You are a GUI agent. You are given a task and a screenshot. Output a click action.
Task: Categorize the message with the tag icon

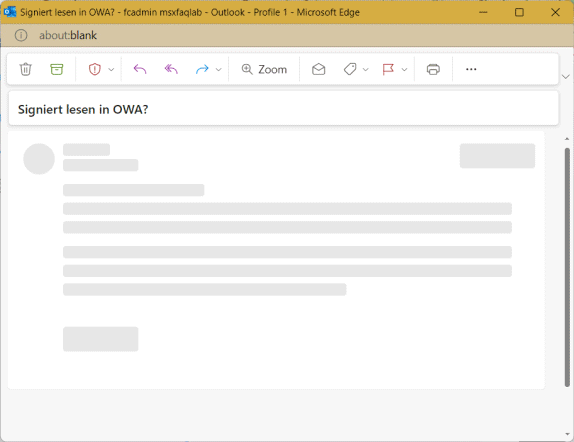coord(350,69)
